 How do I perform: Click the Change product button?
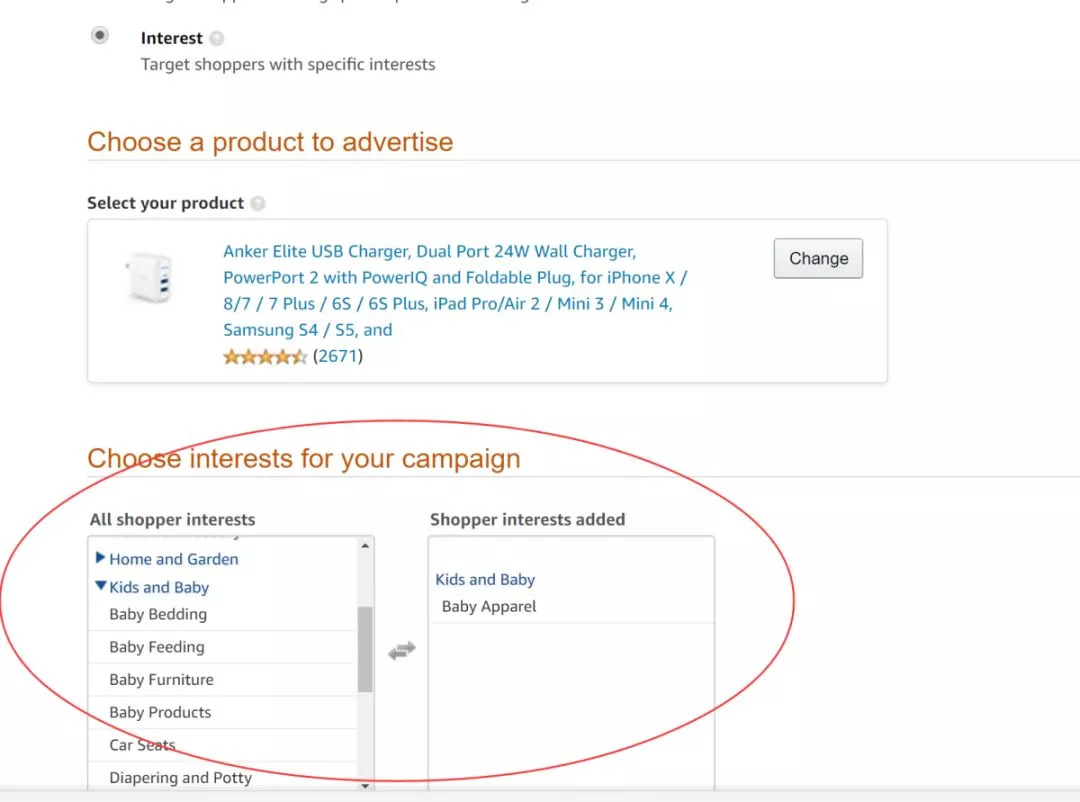point(818,258)
